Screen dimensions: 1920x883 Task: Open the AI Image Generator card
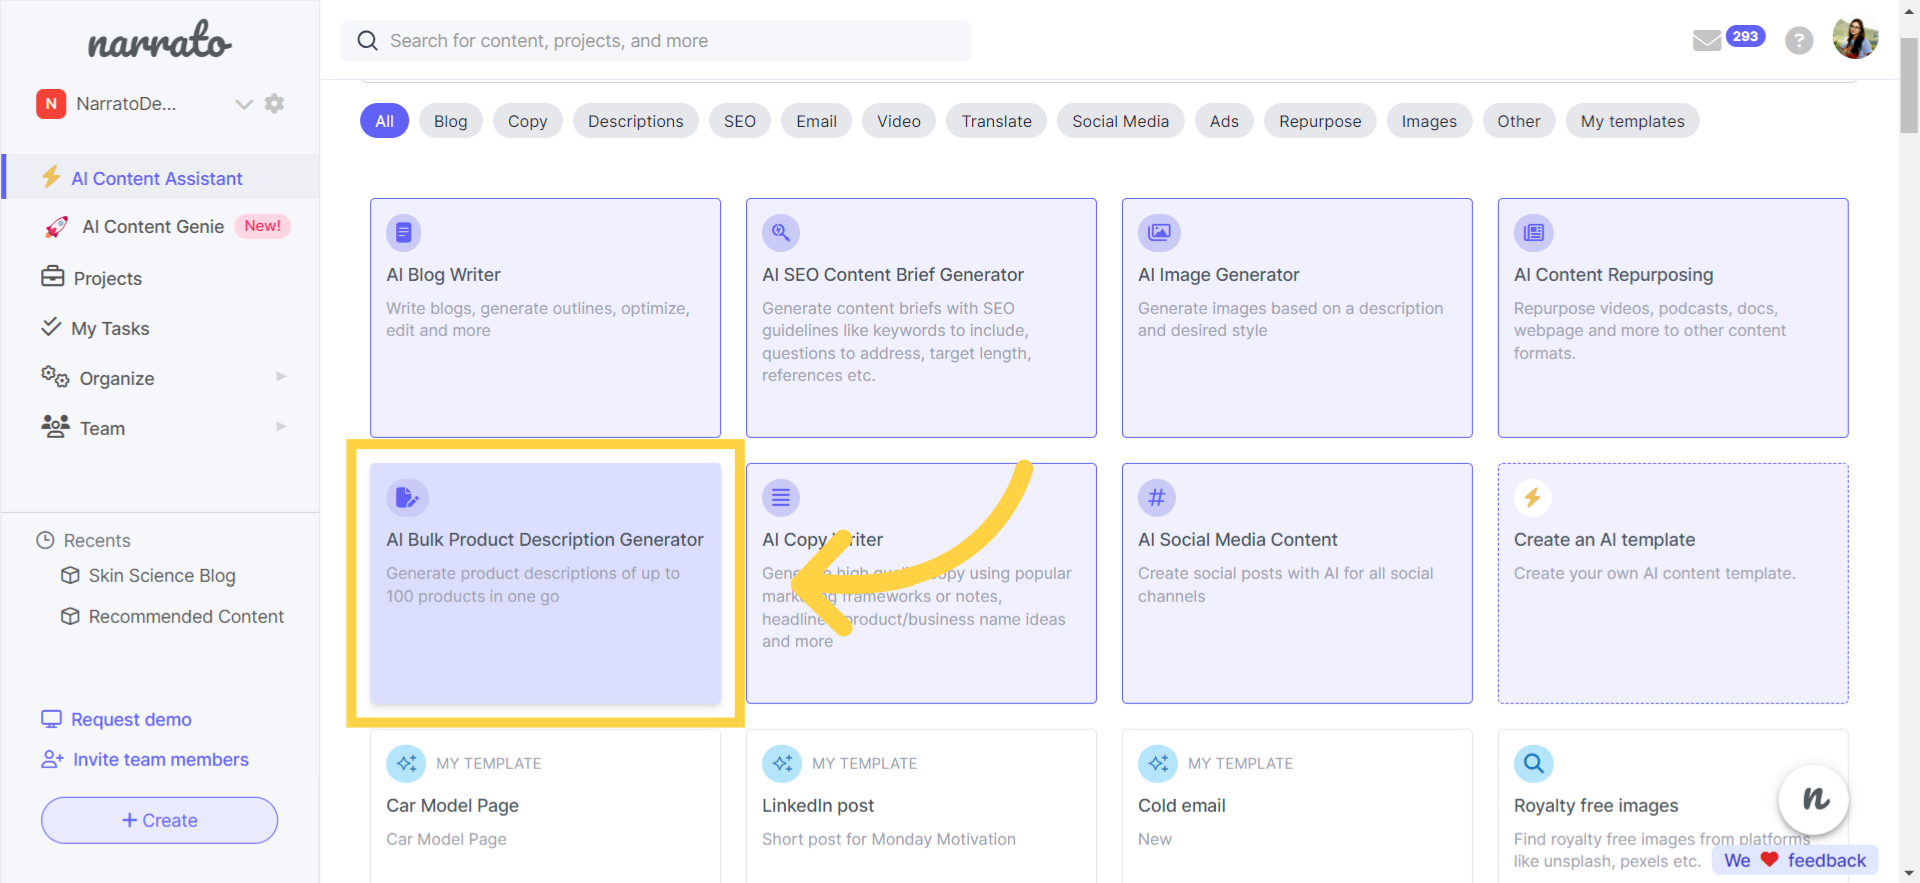1297,318
